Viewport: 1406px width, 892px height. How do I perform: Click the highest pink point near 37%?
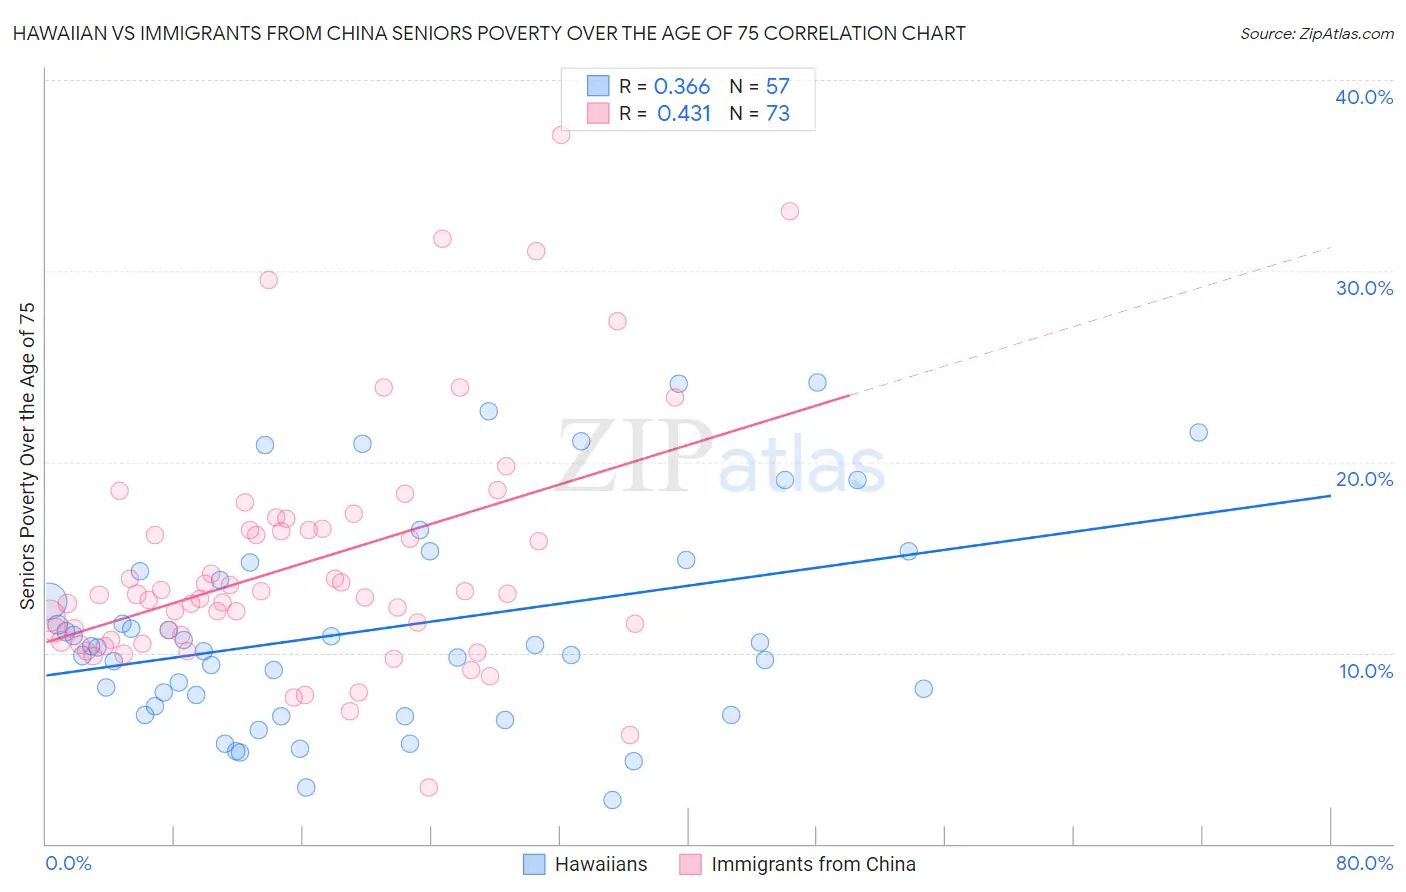click(561, 134)
